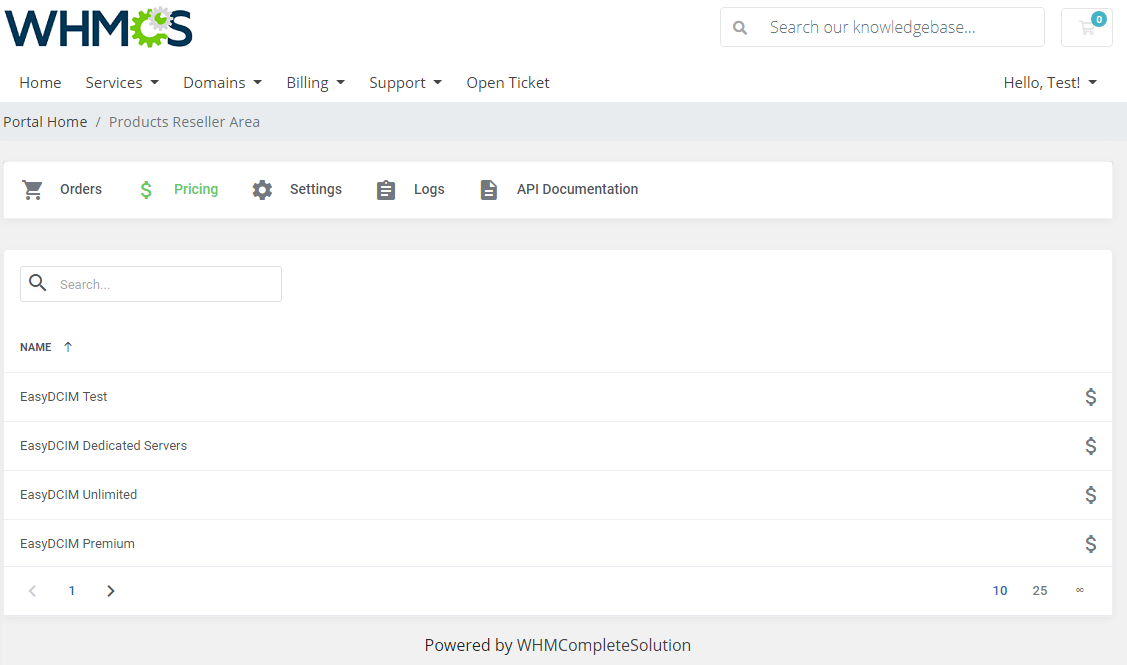Expand the Domains dropdown menu
The height and width of the screenshot is (665, 1127).
tap(223, 83)
